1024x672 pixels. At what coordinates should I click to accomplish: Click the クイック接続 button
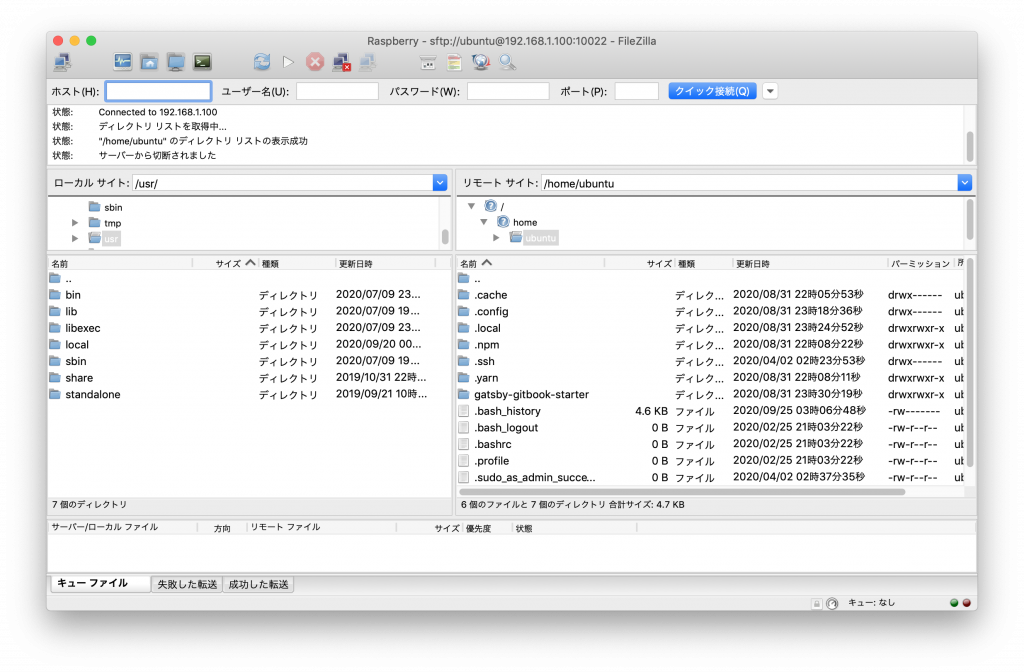coord(712,91)
